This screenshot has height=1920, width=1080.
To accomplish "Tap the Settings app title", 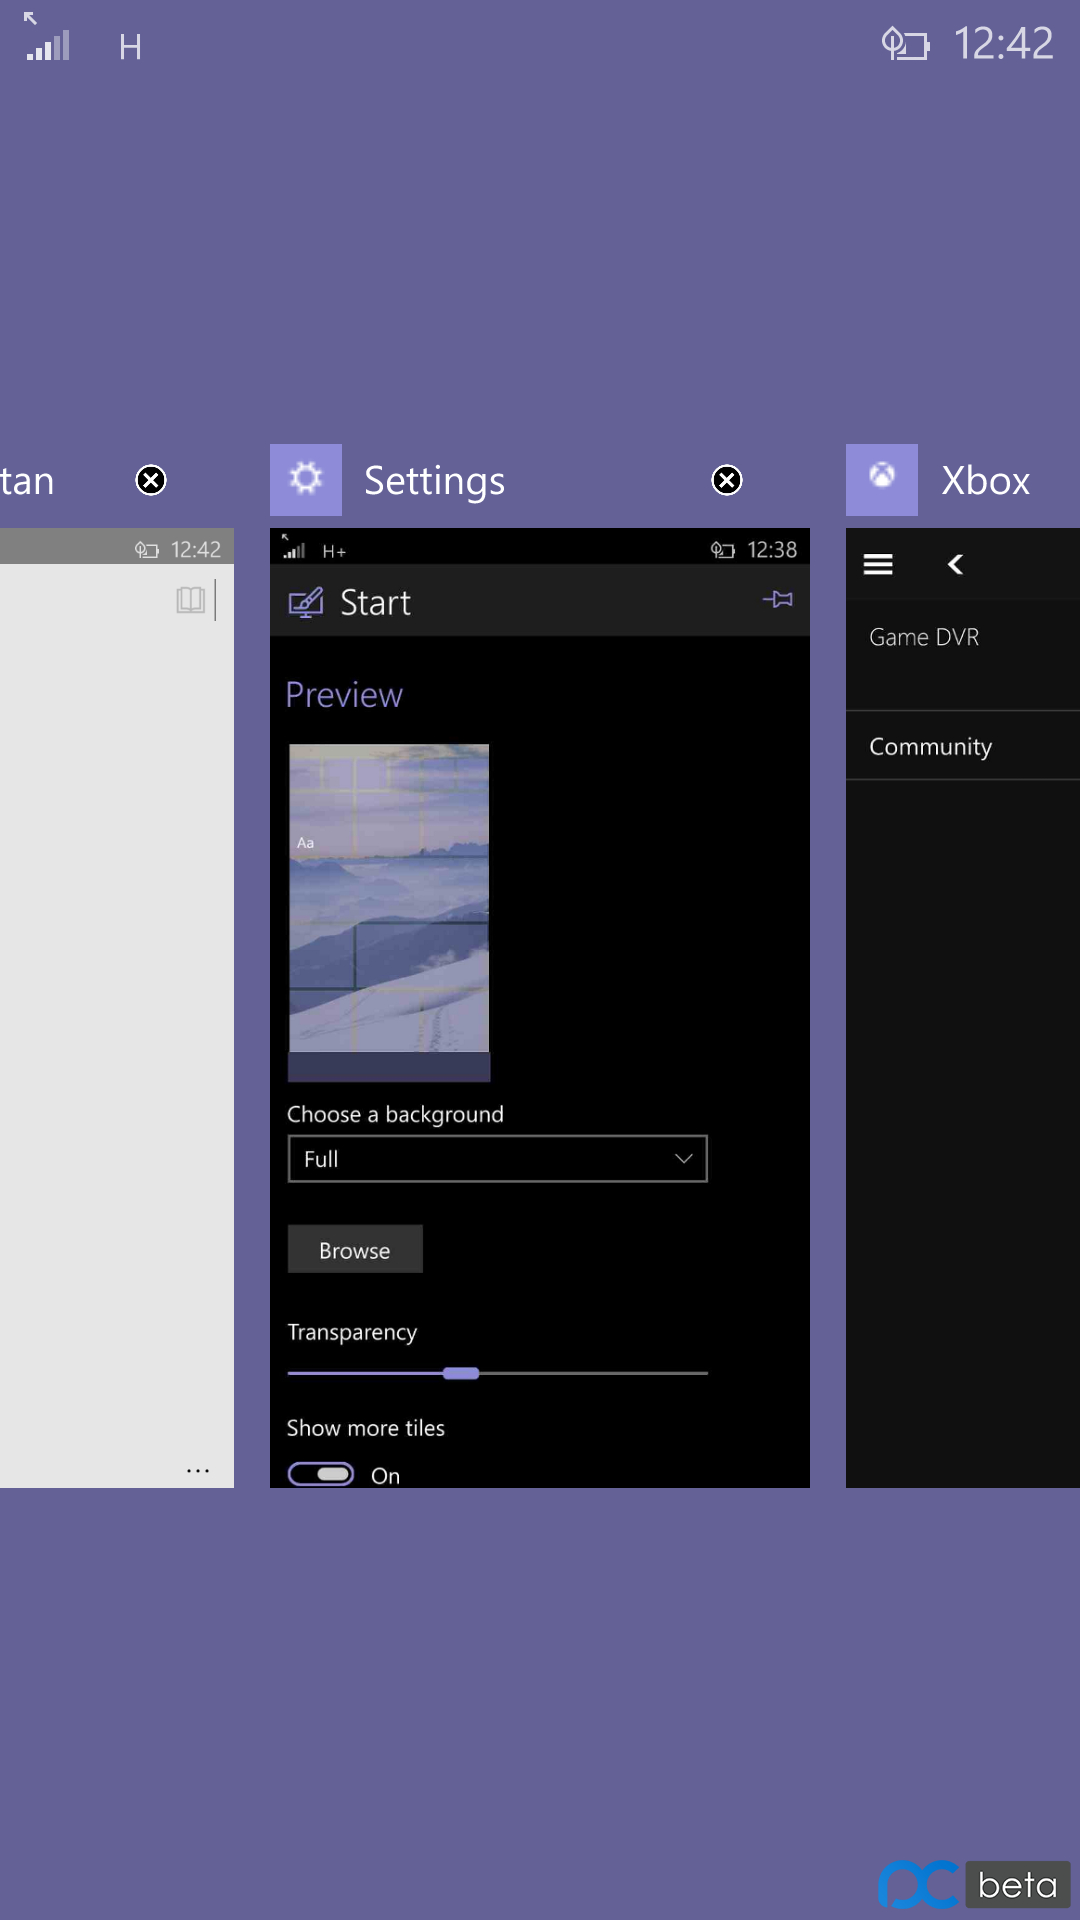I will (435, 482).
